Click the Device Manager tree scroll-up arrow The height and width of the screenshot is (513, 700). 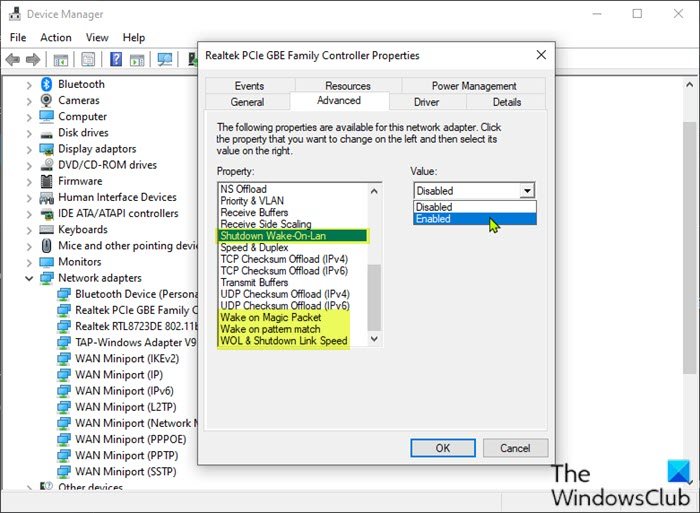pos(689,84)
